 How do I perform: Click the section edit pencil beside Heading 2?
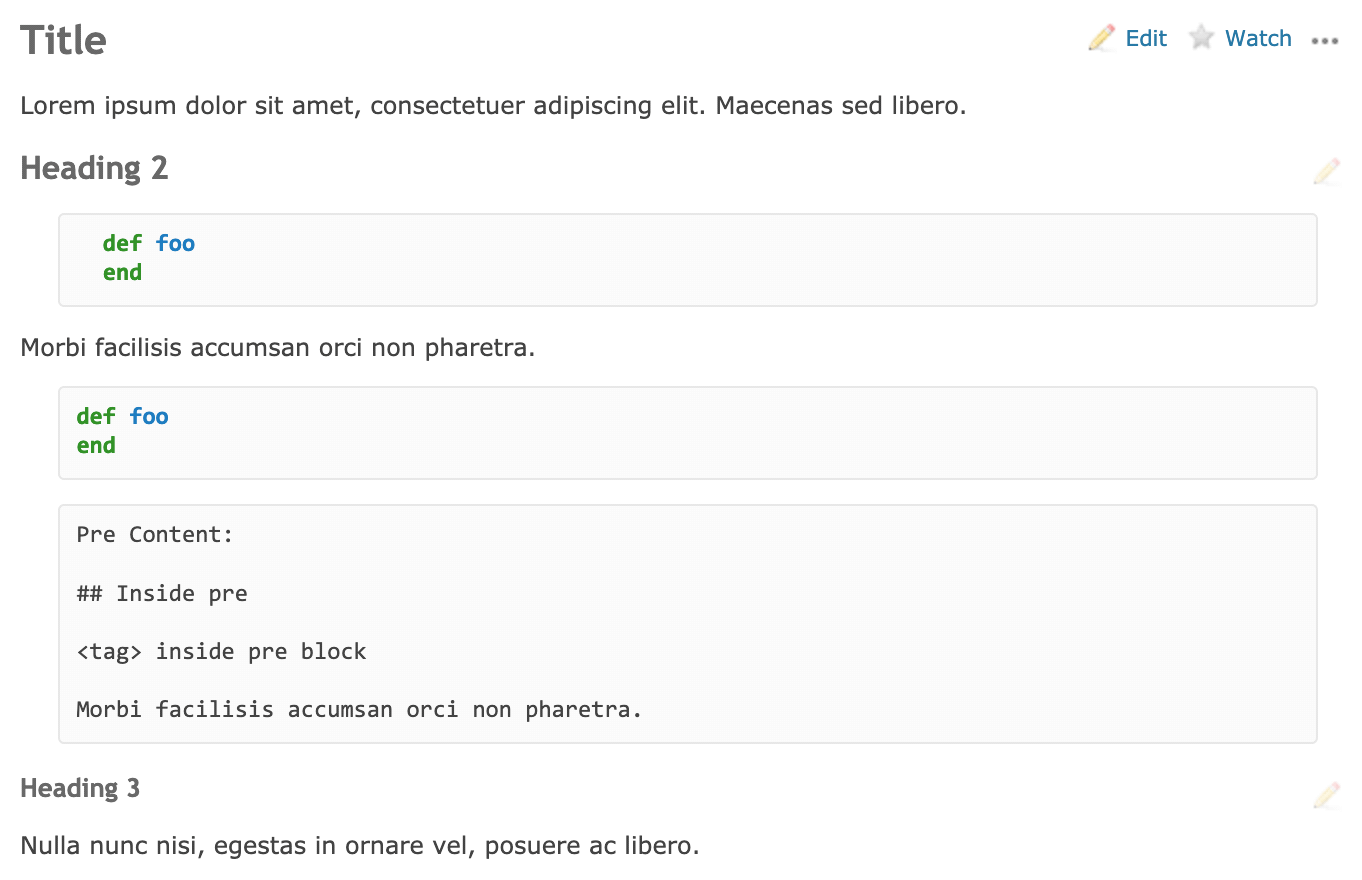pos(1326,171)
